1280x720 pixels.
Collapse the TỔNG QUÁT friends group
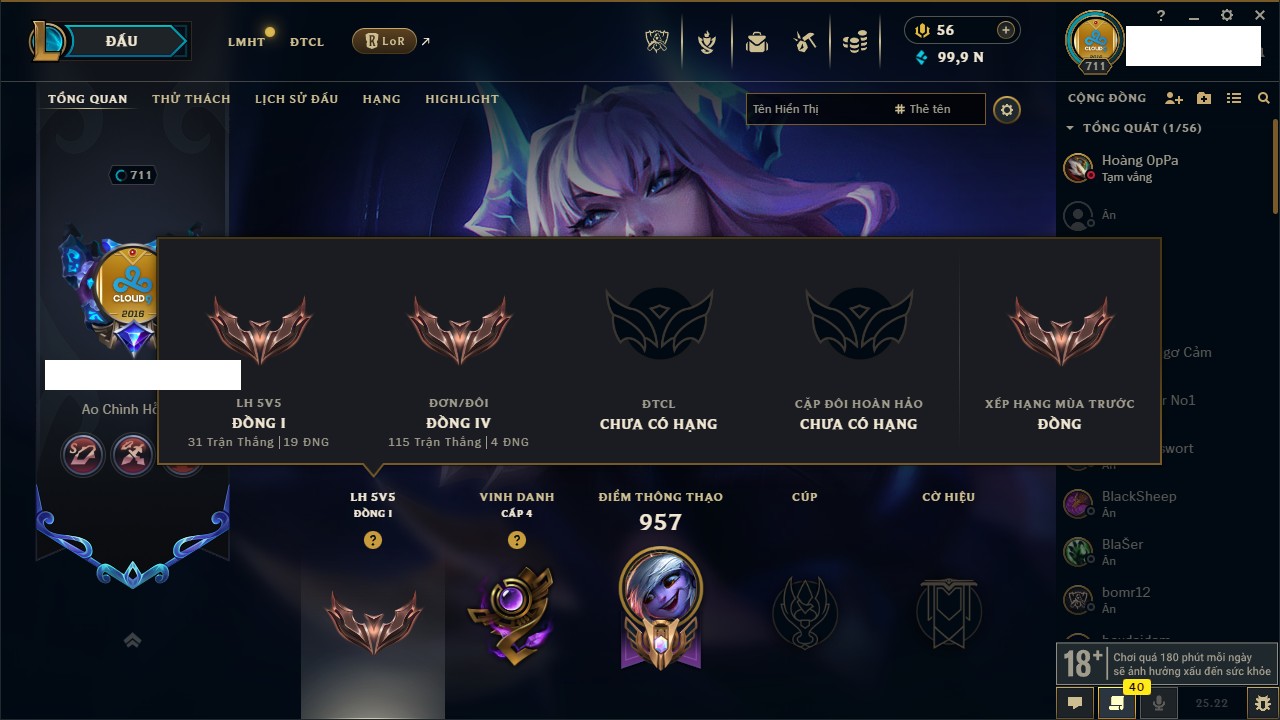tap(1070, 128)
